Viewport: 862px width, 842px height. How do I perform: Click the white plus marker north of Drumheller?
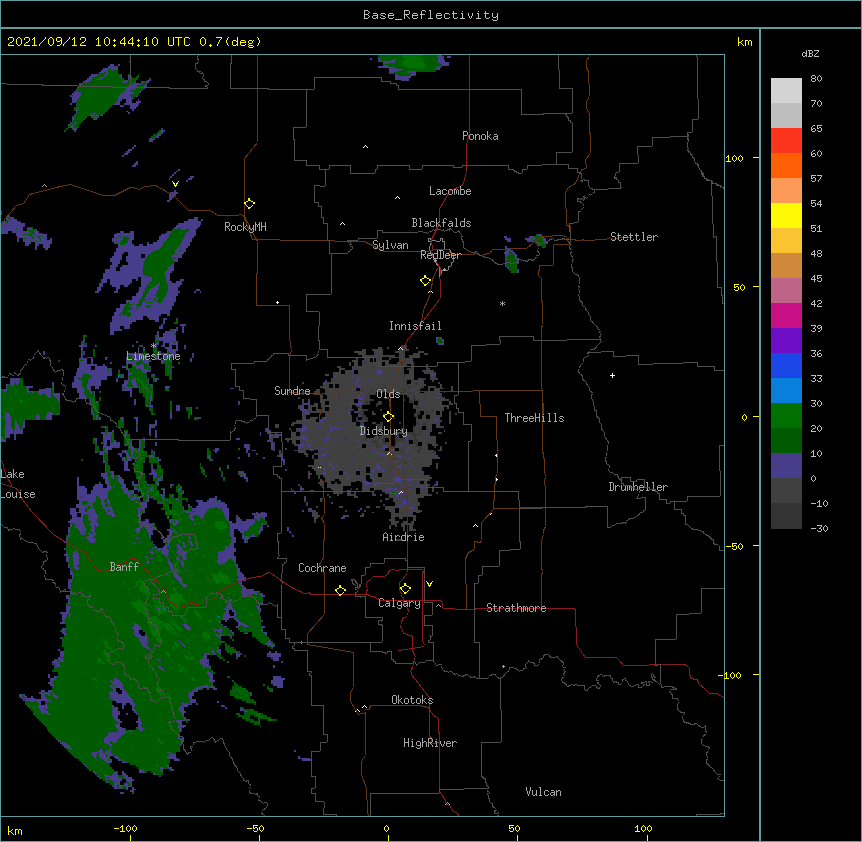coord(612,375)
